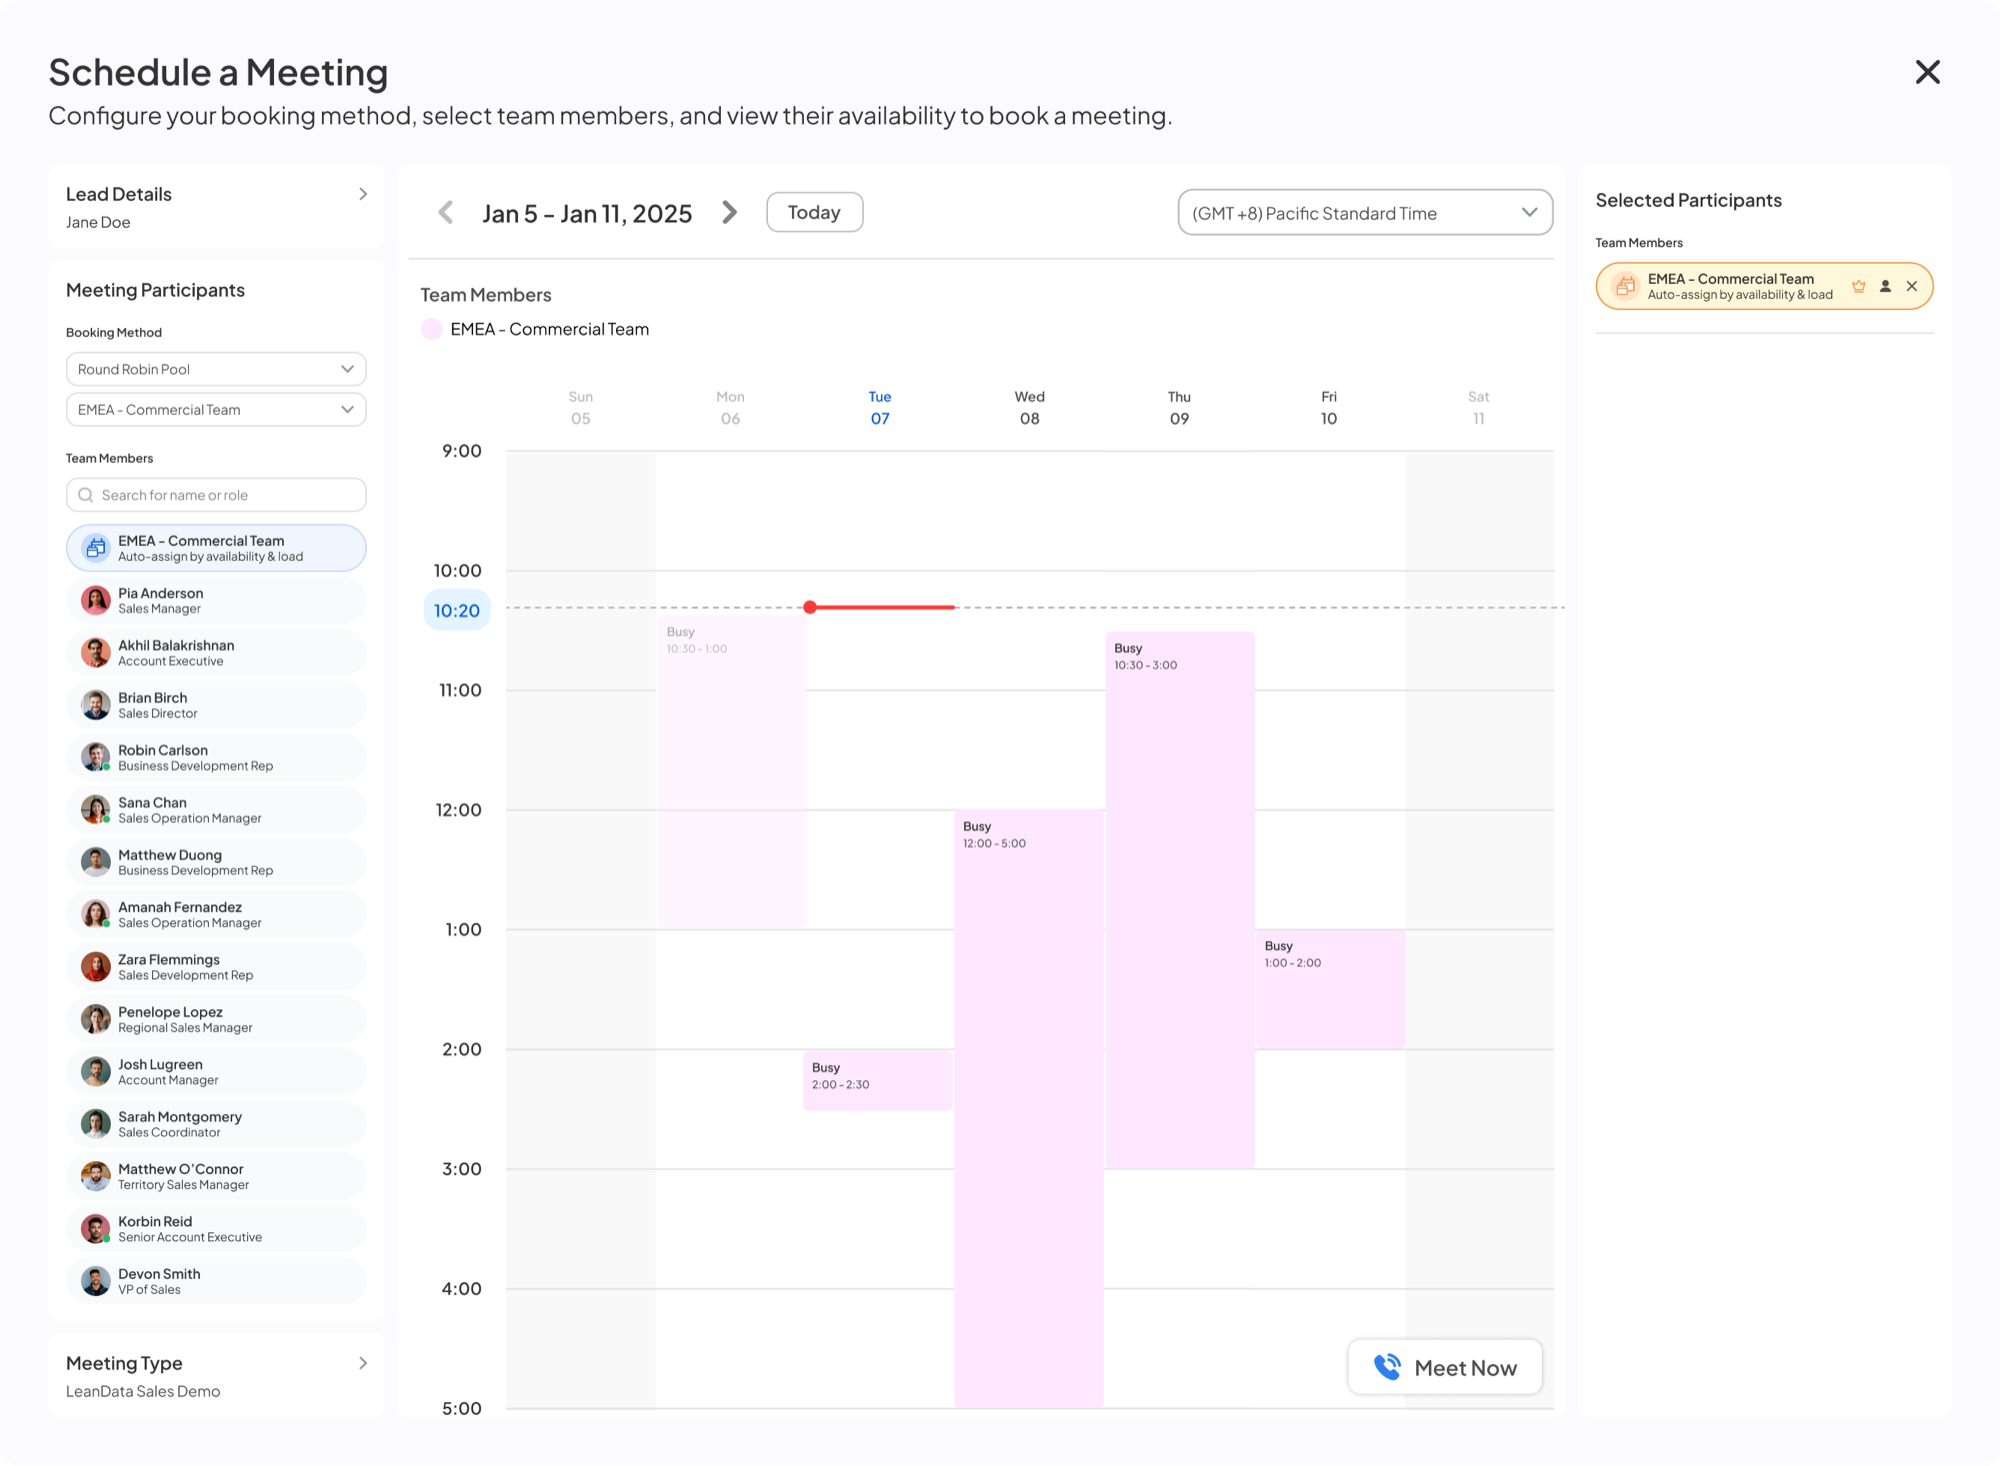Viewport: 2000px width, 1466px height.
Task: Select Devon Smith, VP of Sales
Action: point(216,1281)
